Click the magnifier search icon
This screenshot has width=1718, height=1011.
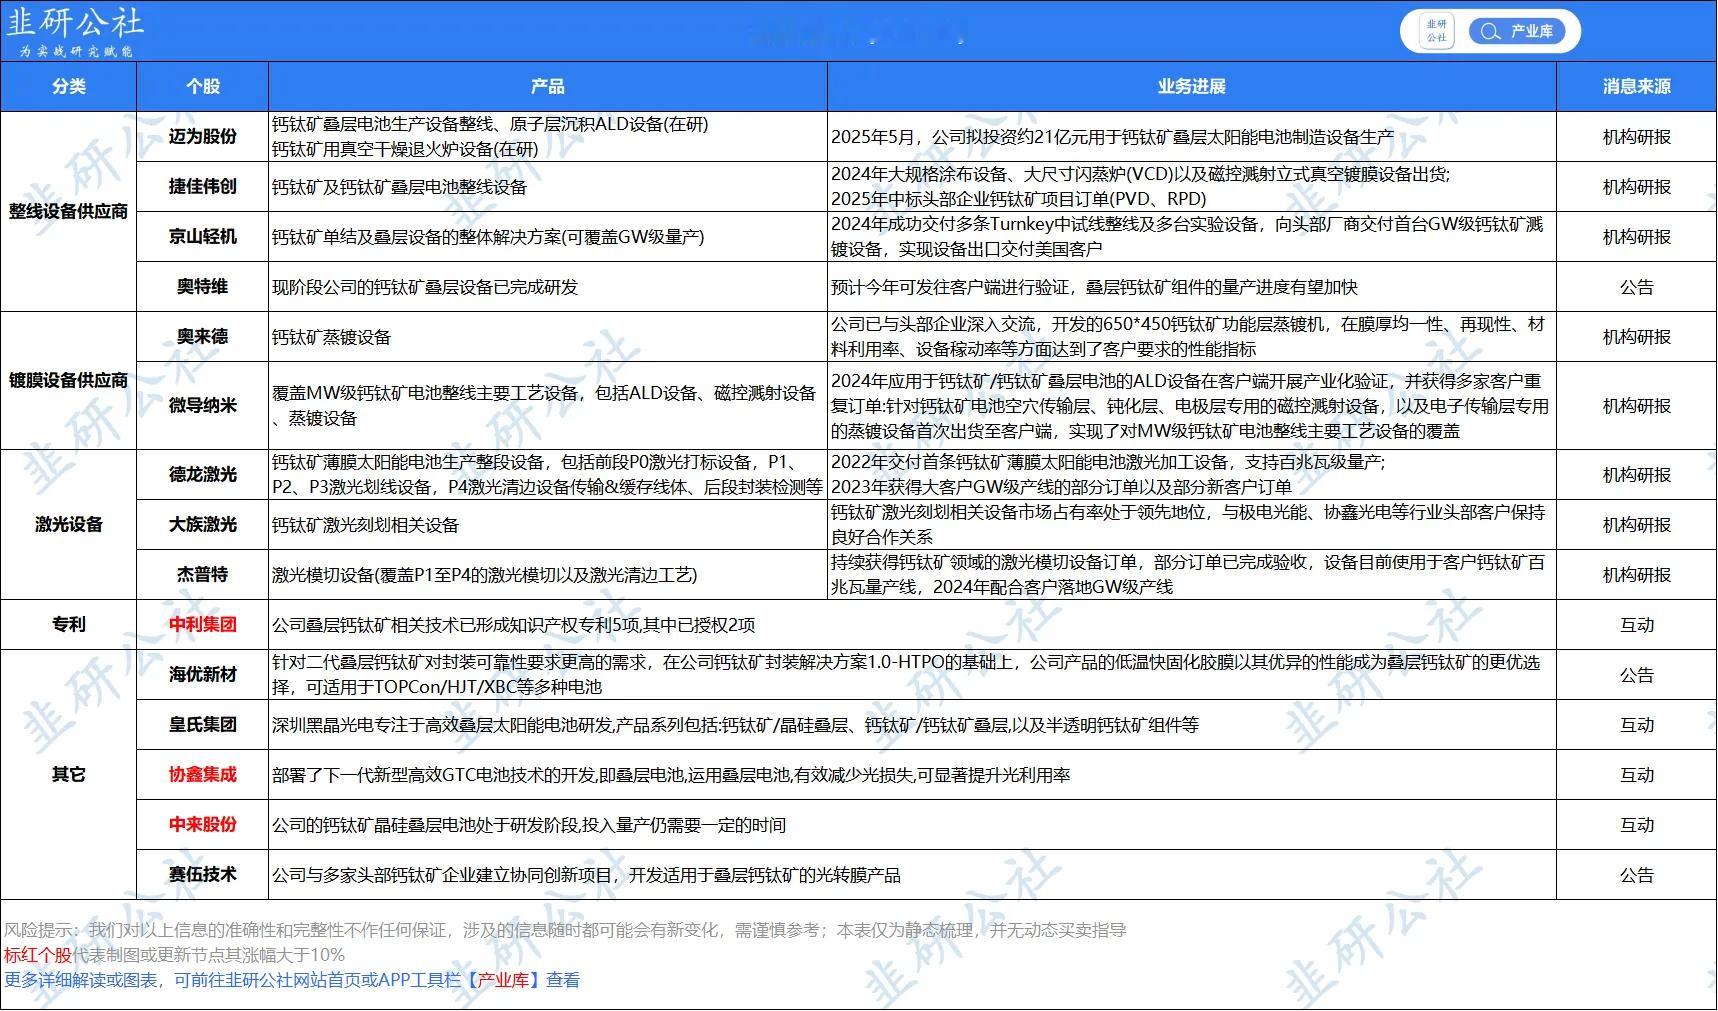pos(1490,31)
